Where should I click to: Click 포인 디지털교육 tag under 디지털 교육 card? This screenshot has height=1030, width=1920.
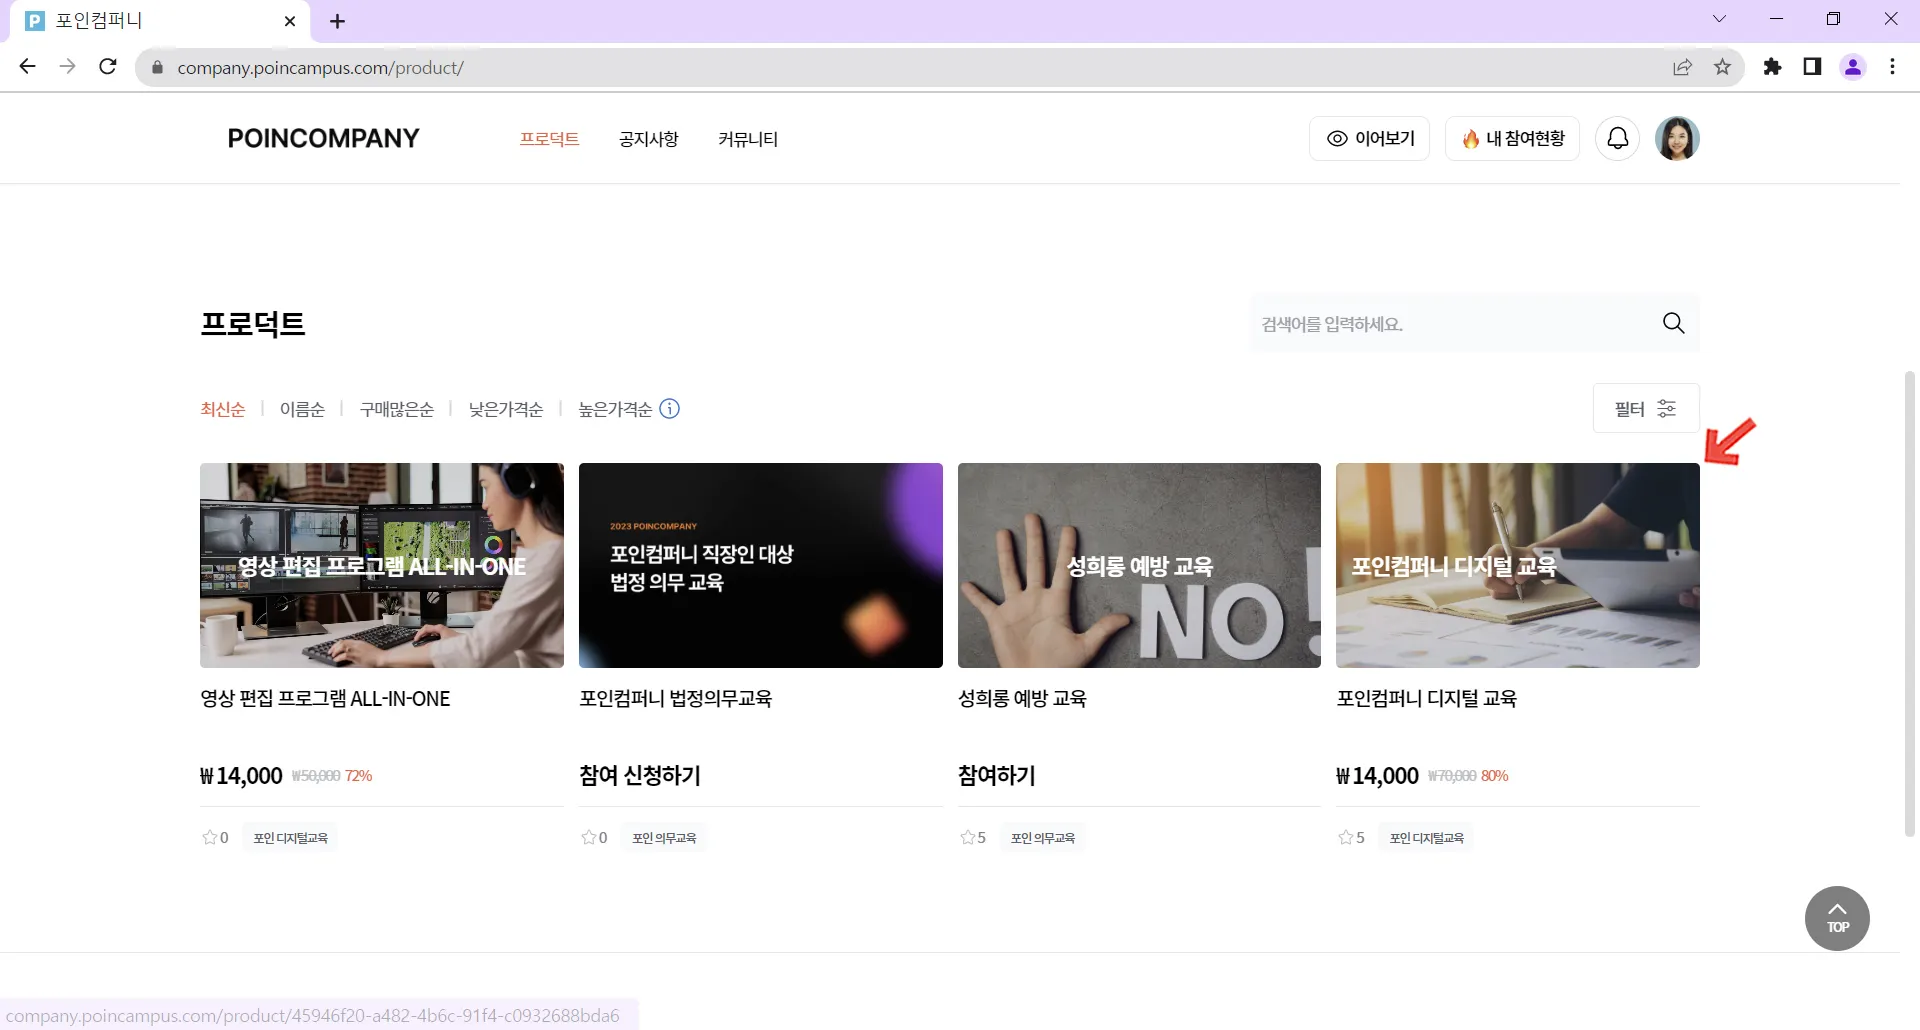pos(1427,837)
